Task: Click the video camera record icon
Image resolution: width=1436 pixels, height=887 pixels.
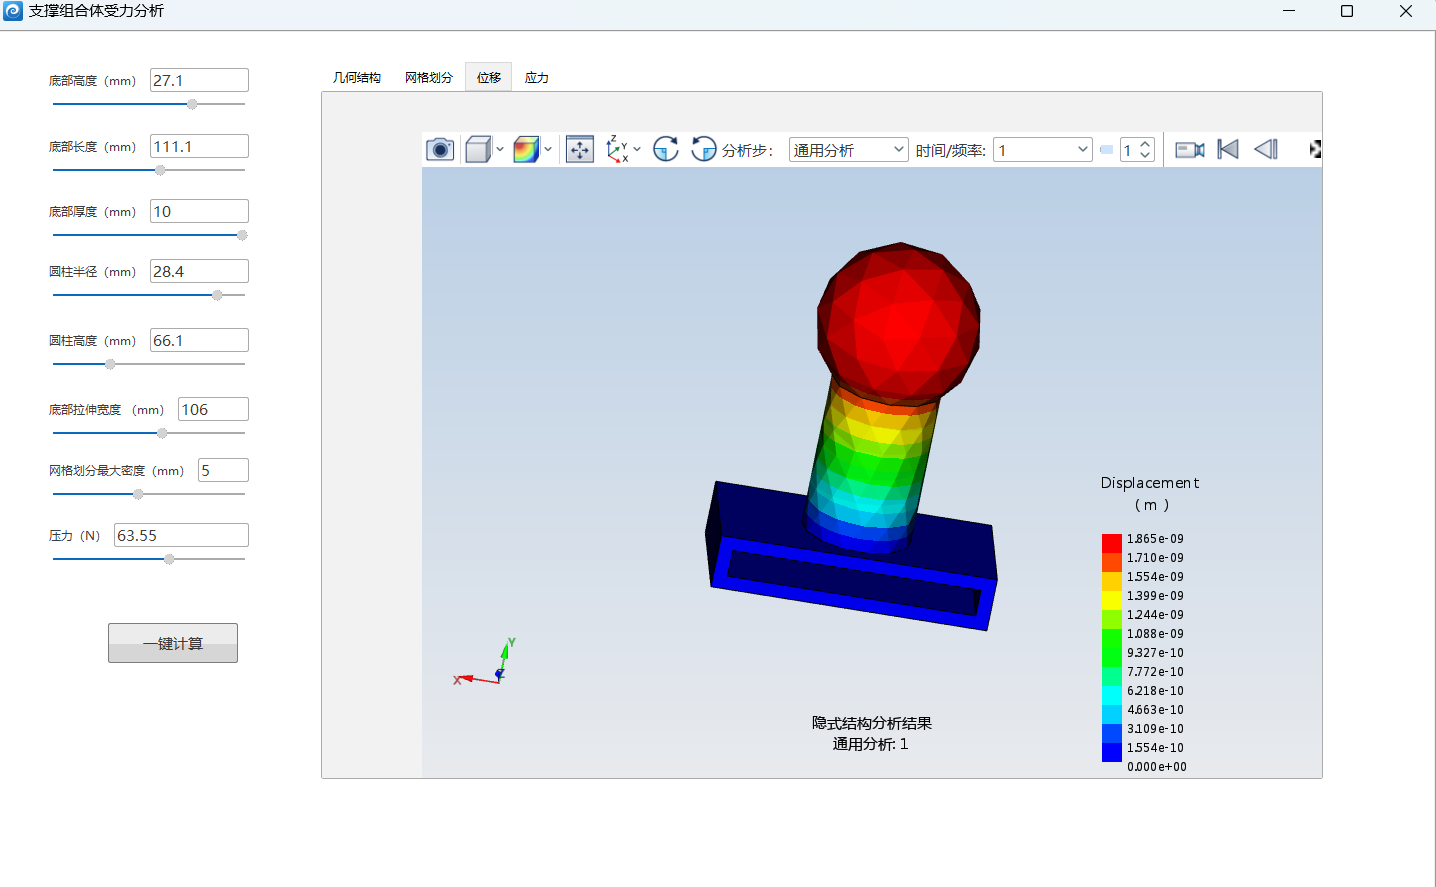Action: pyautogui.click(x=1189, y=150)
